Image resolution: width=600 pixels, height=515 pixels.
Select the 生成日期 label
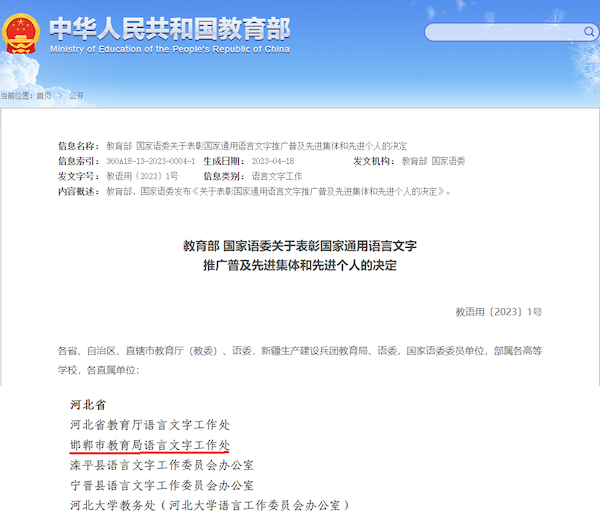[224, 161]
